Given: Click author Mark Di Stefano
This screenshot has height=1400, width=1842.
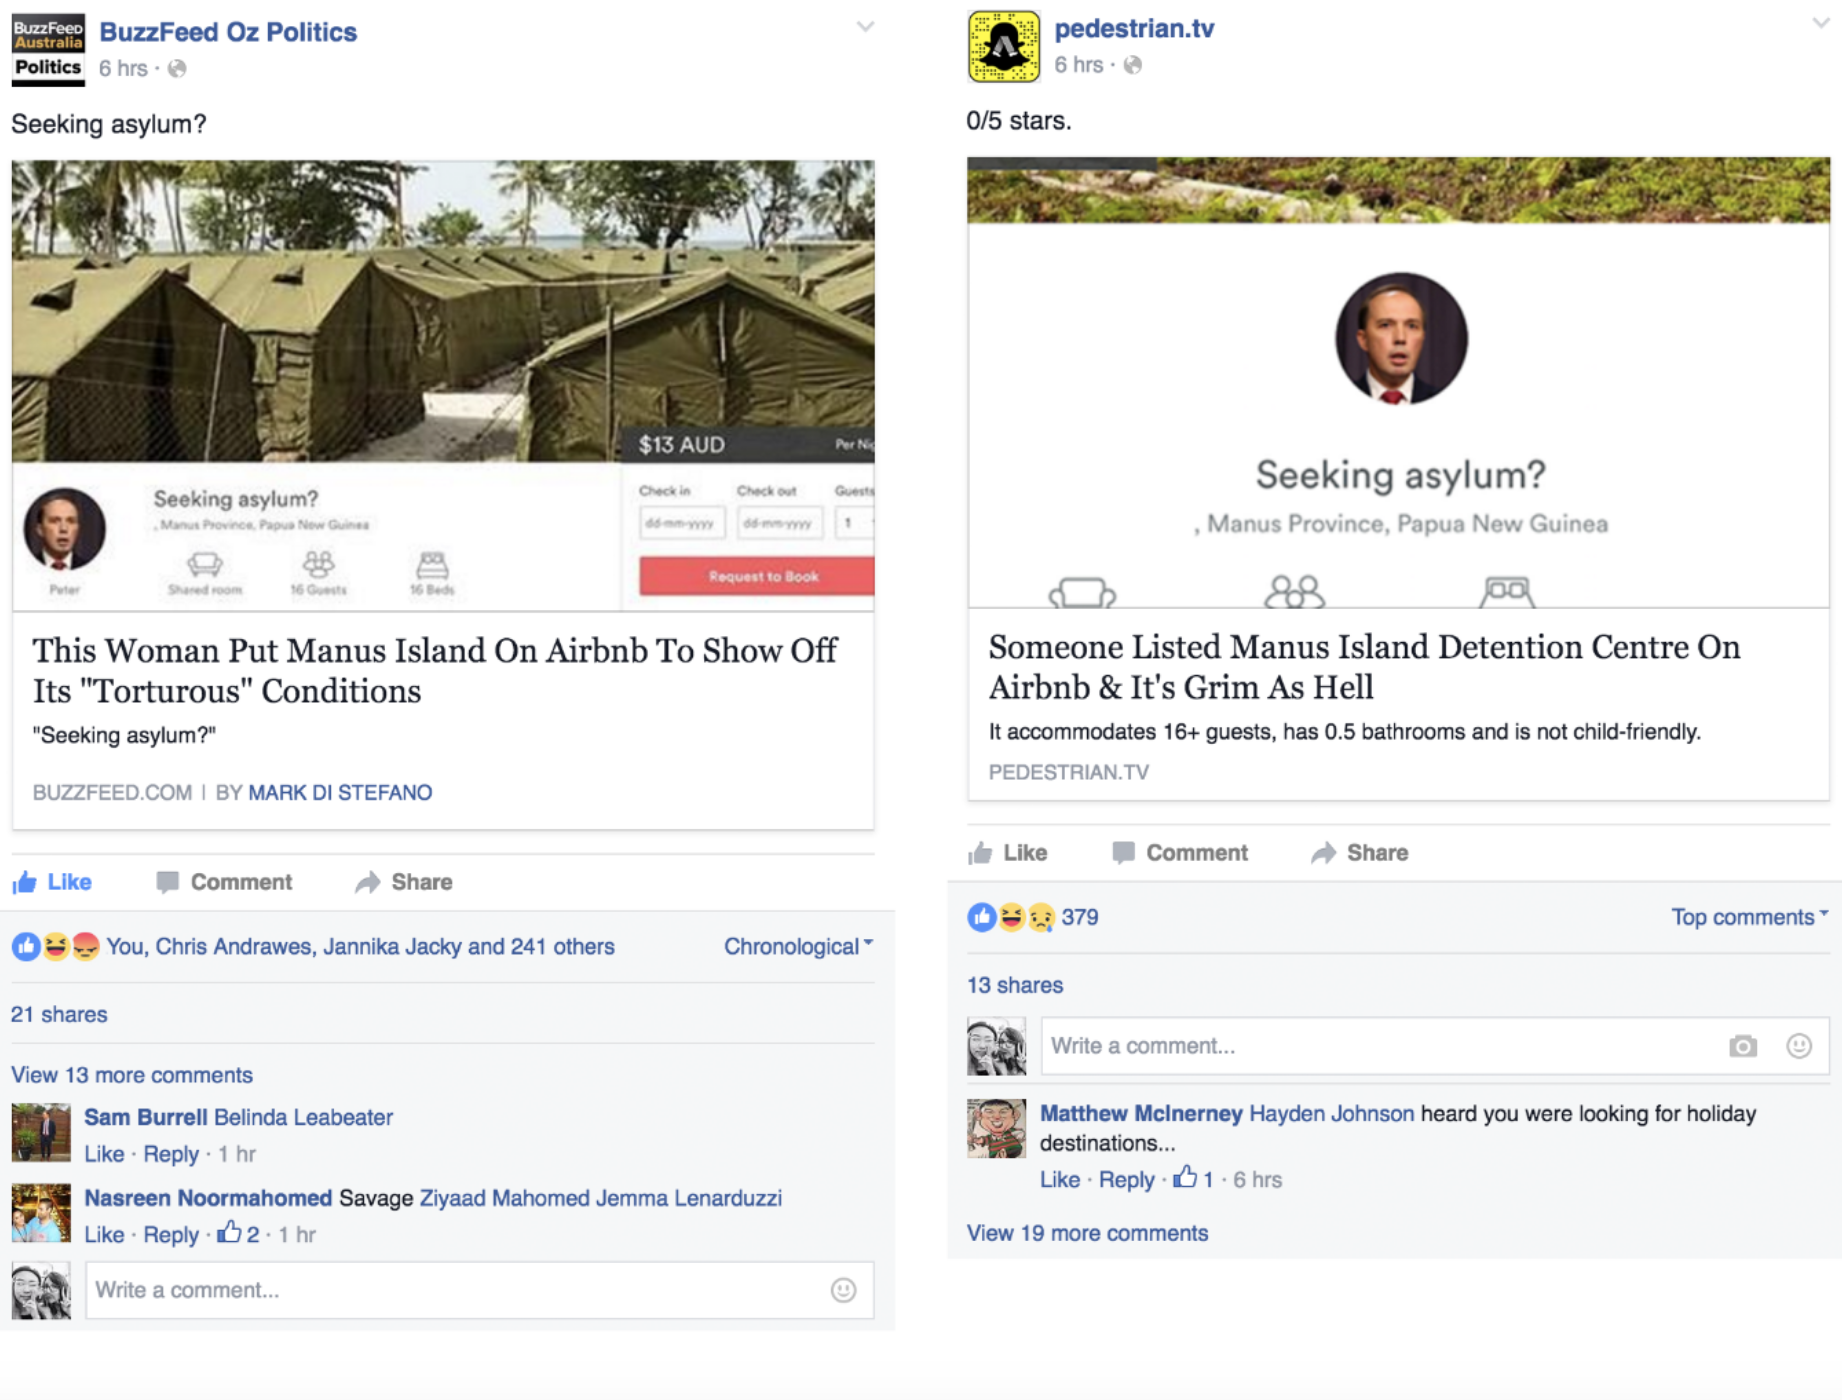Looking at the screenshot, I should [340, 793].
